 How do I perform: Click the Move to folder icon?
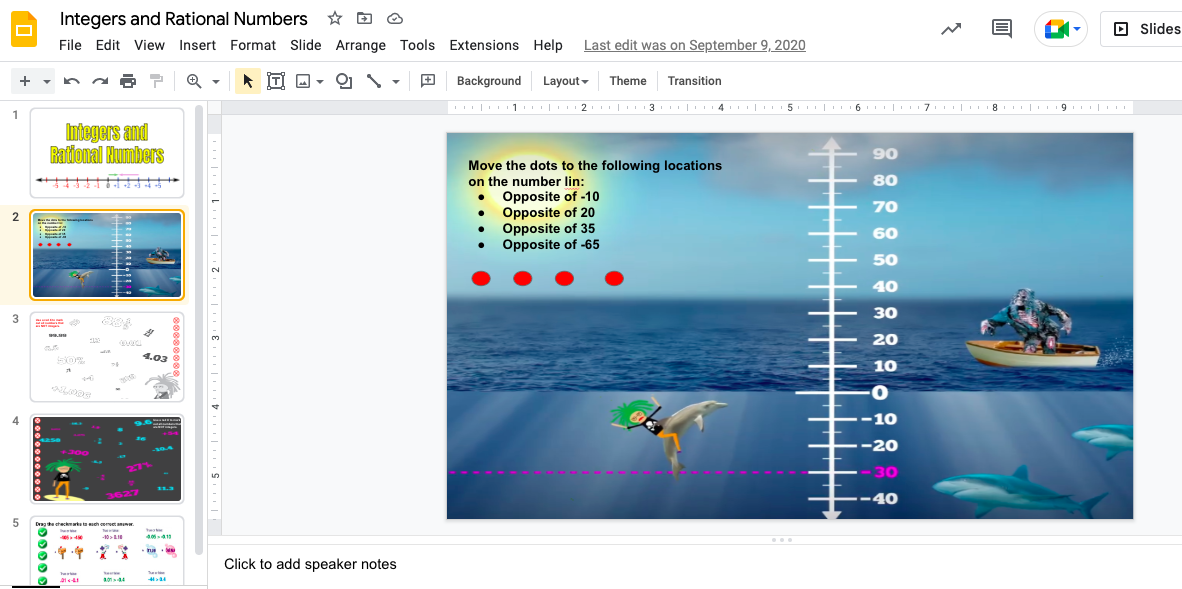364,18
